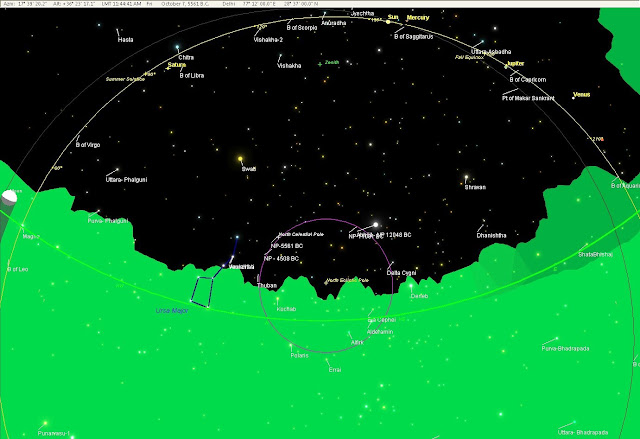
Task: Click the October 7 date in status bar
Action: coord(185,4)
